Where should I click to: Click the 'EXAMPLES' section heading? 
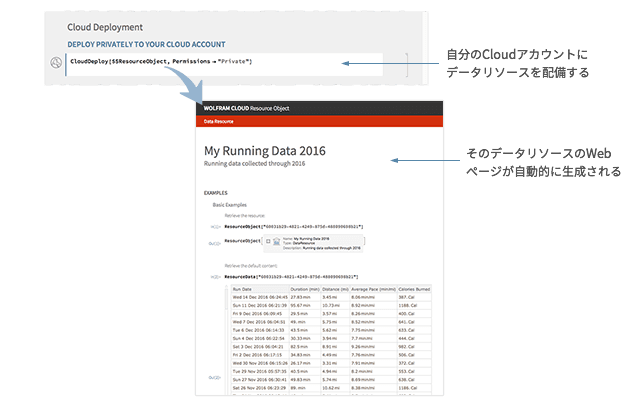[x=216, y=193]
